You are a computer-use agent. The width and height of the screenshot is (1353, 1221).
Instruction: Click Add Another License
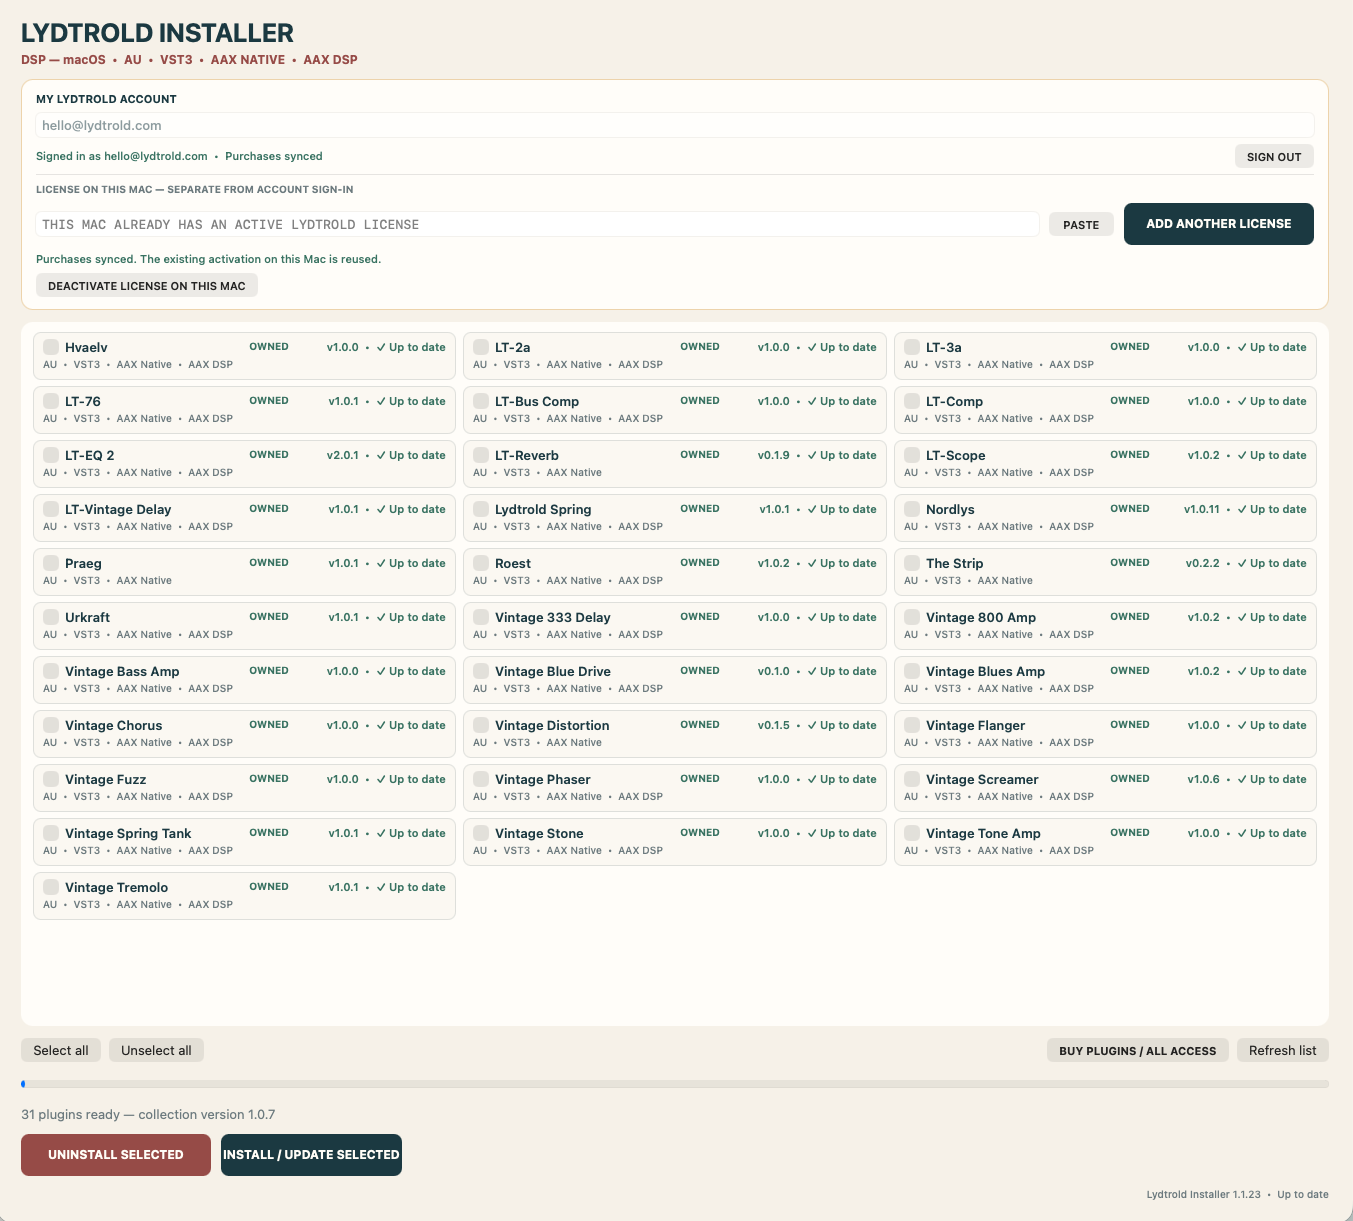(x=1219, y=224)
